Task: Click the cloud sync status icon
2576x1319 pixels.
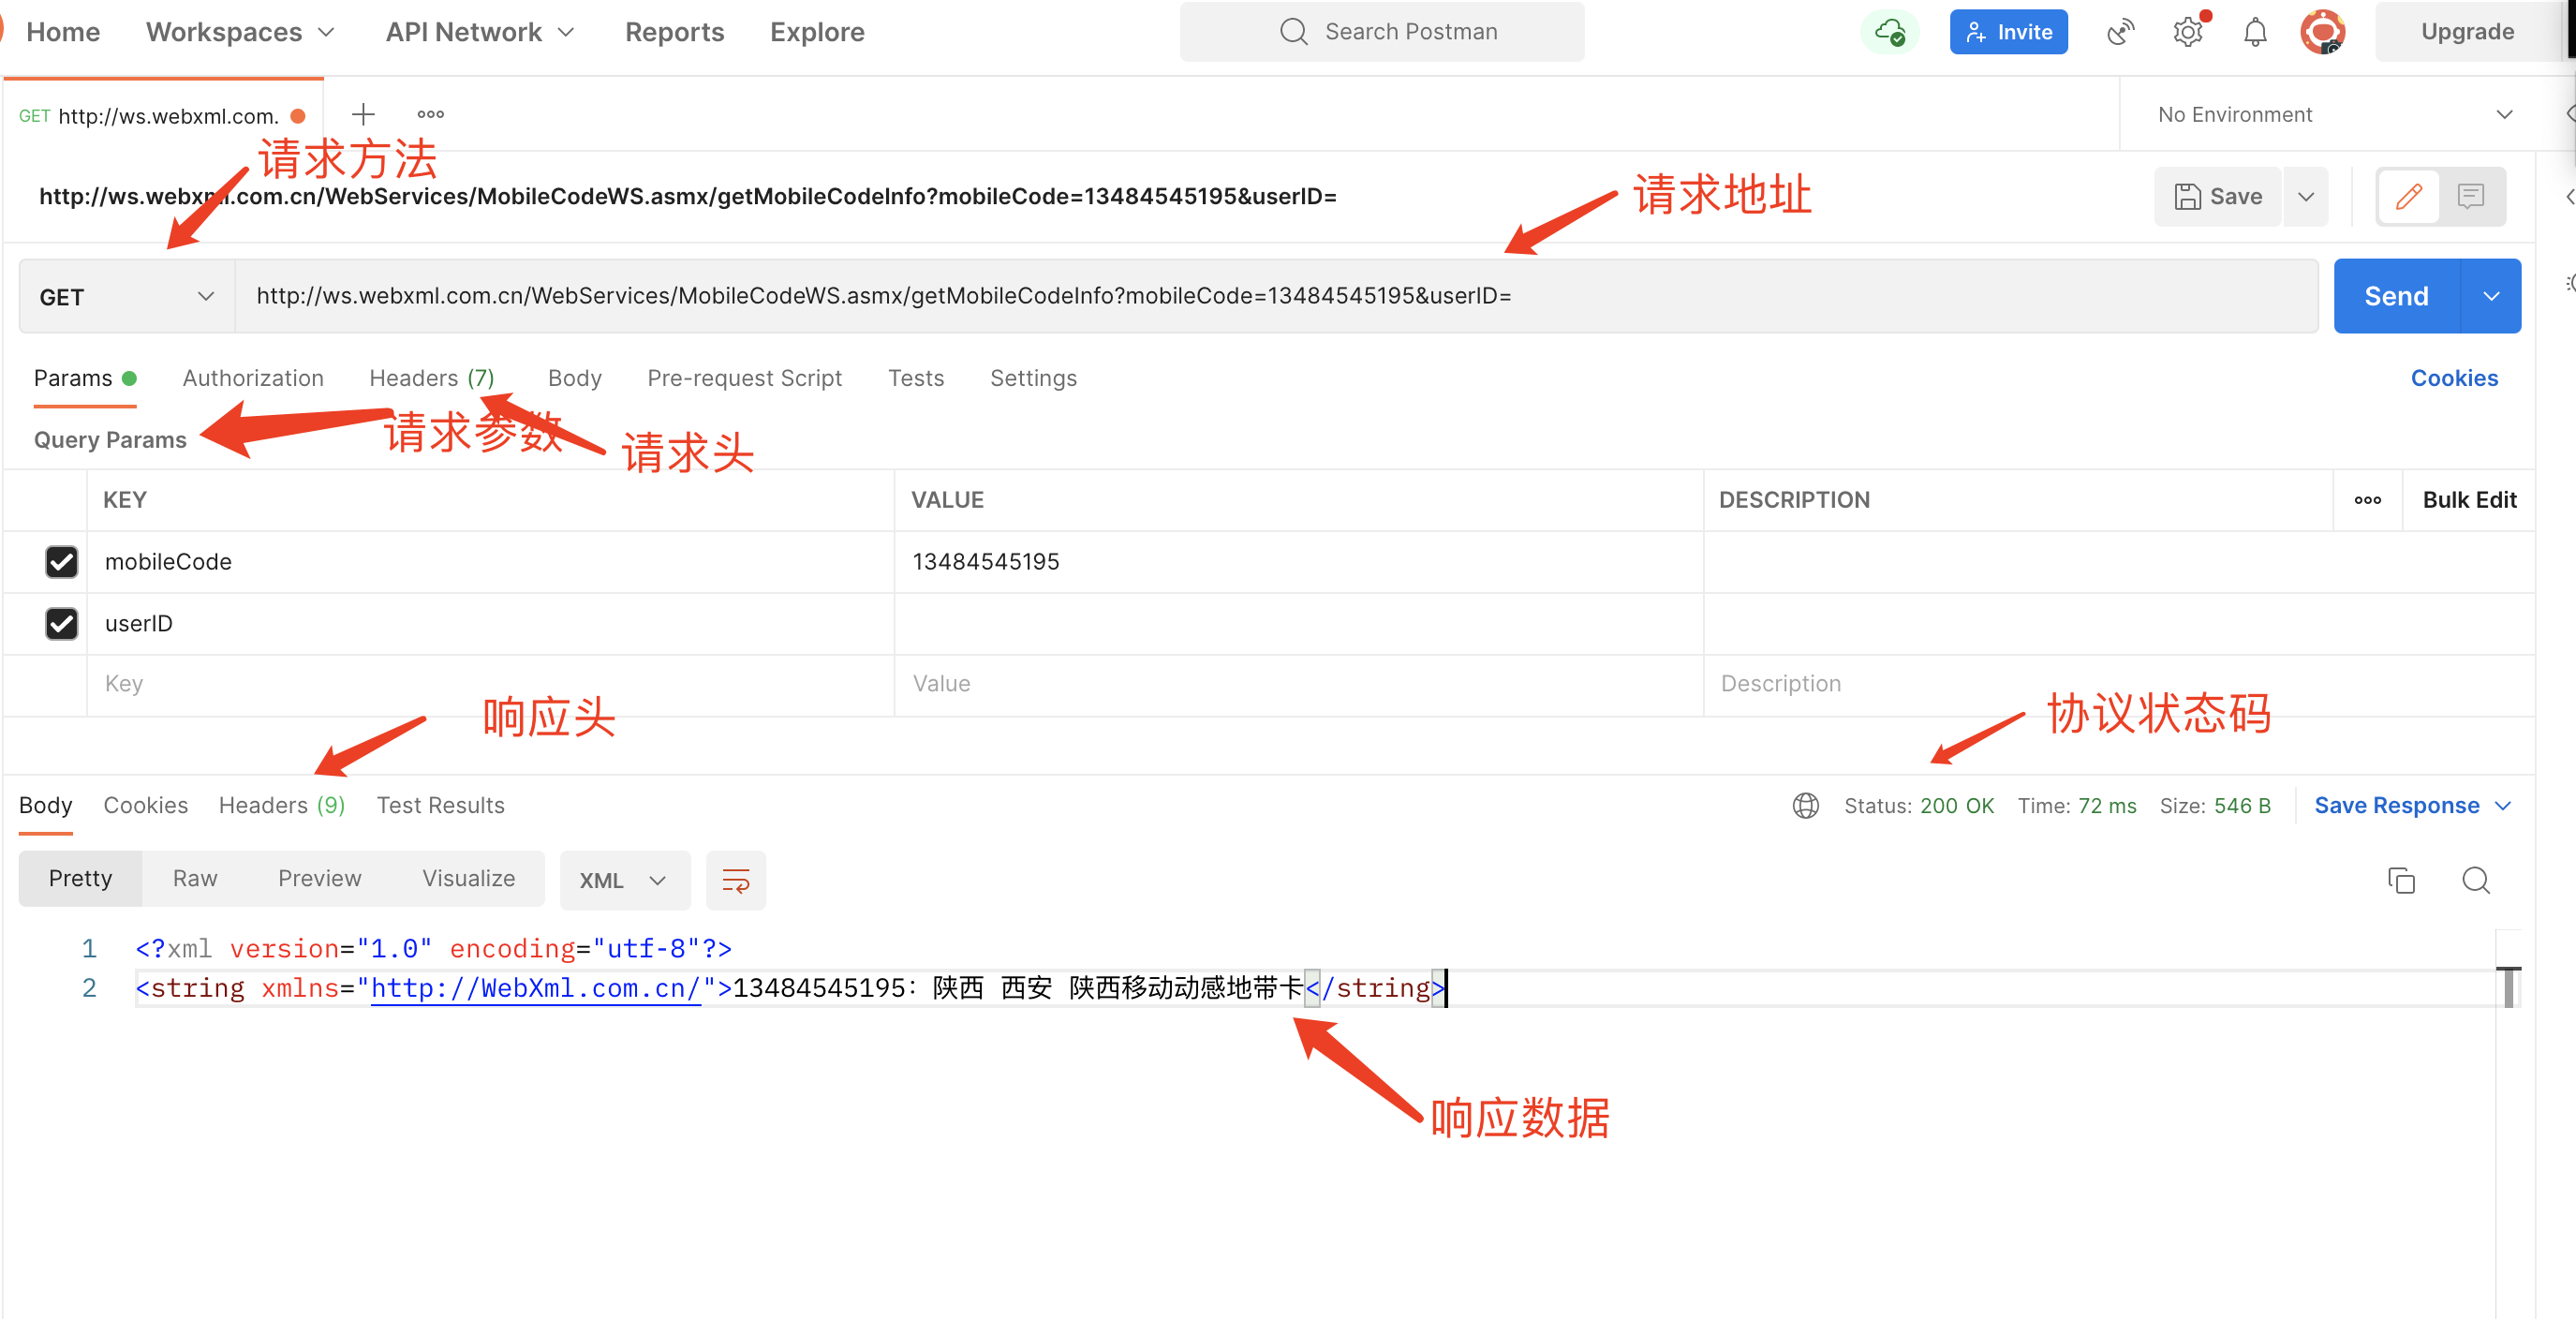Action: point(1889,32)
